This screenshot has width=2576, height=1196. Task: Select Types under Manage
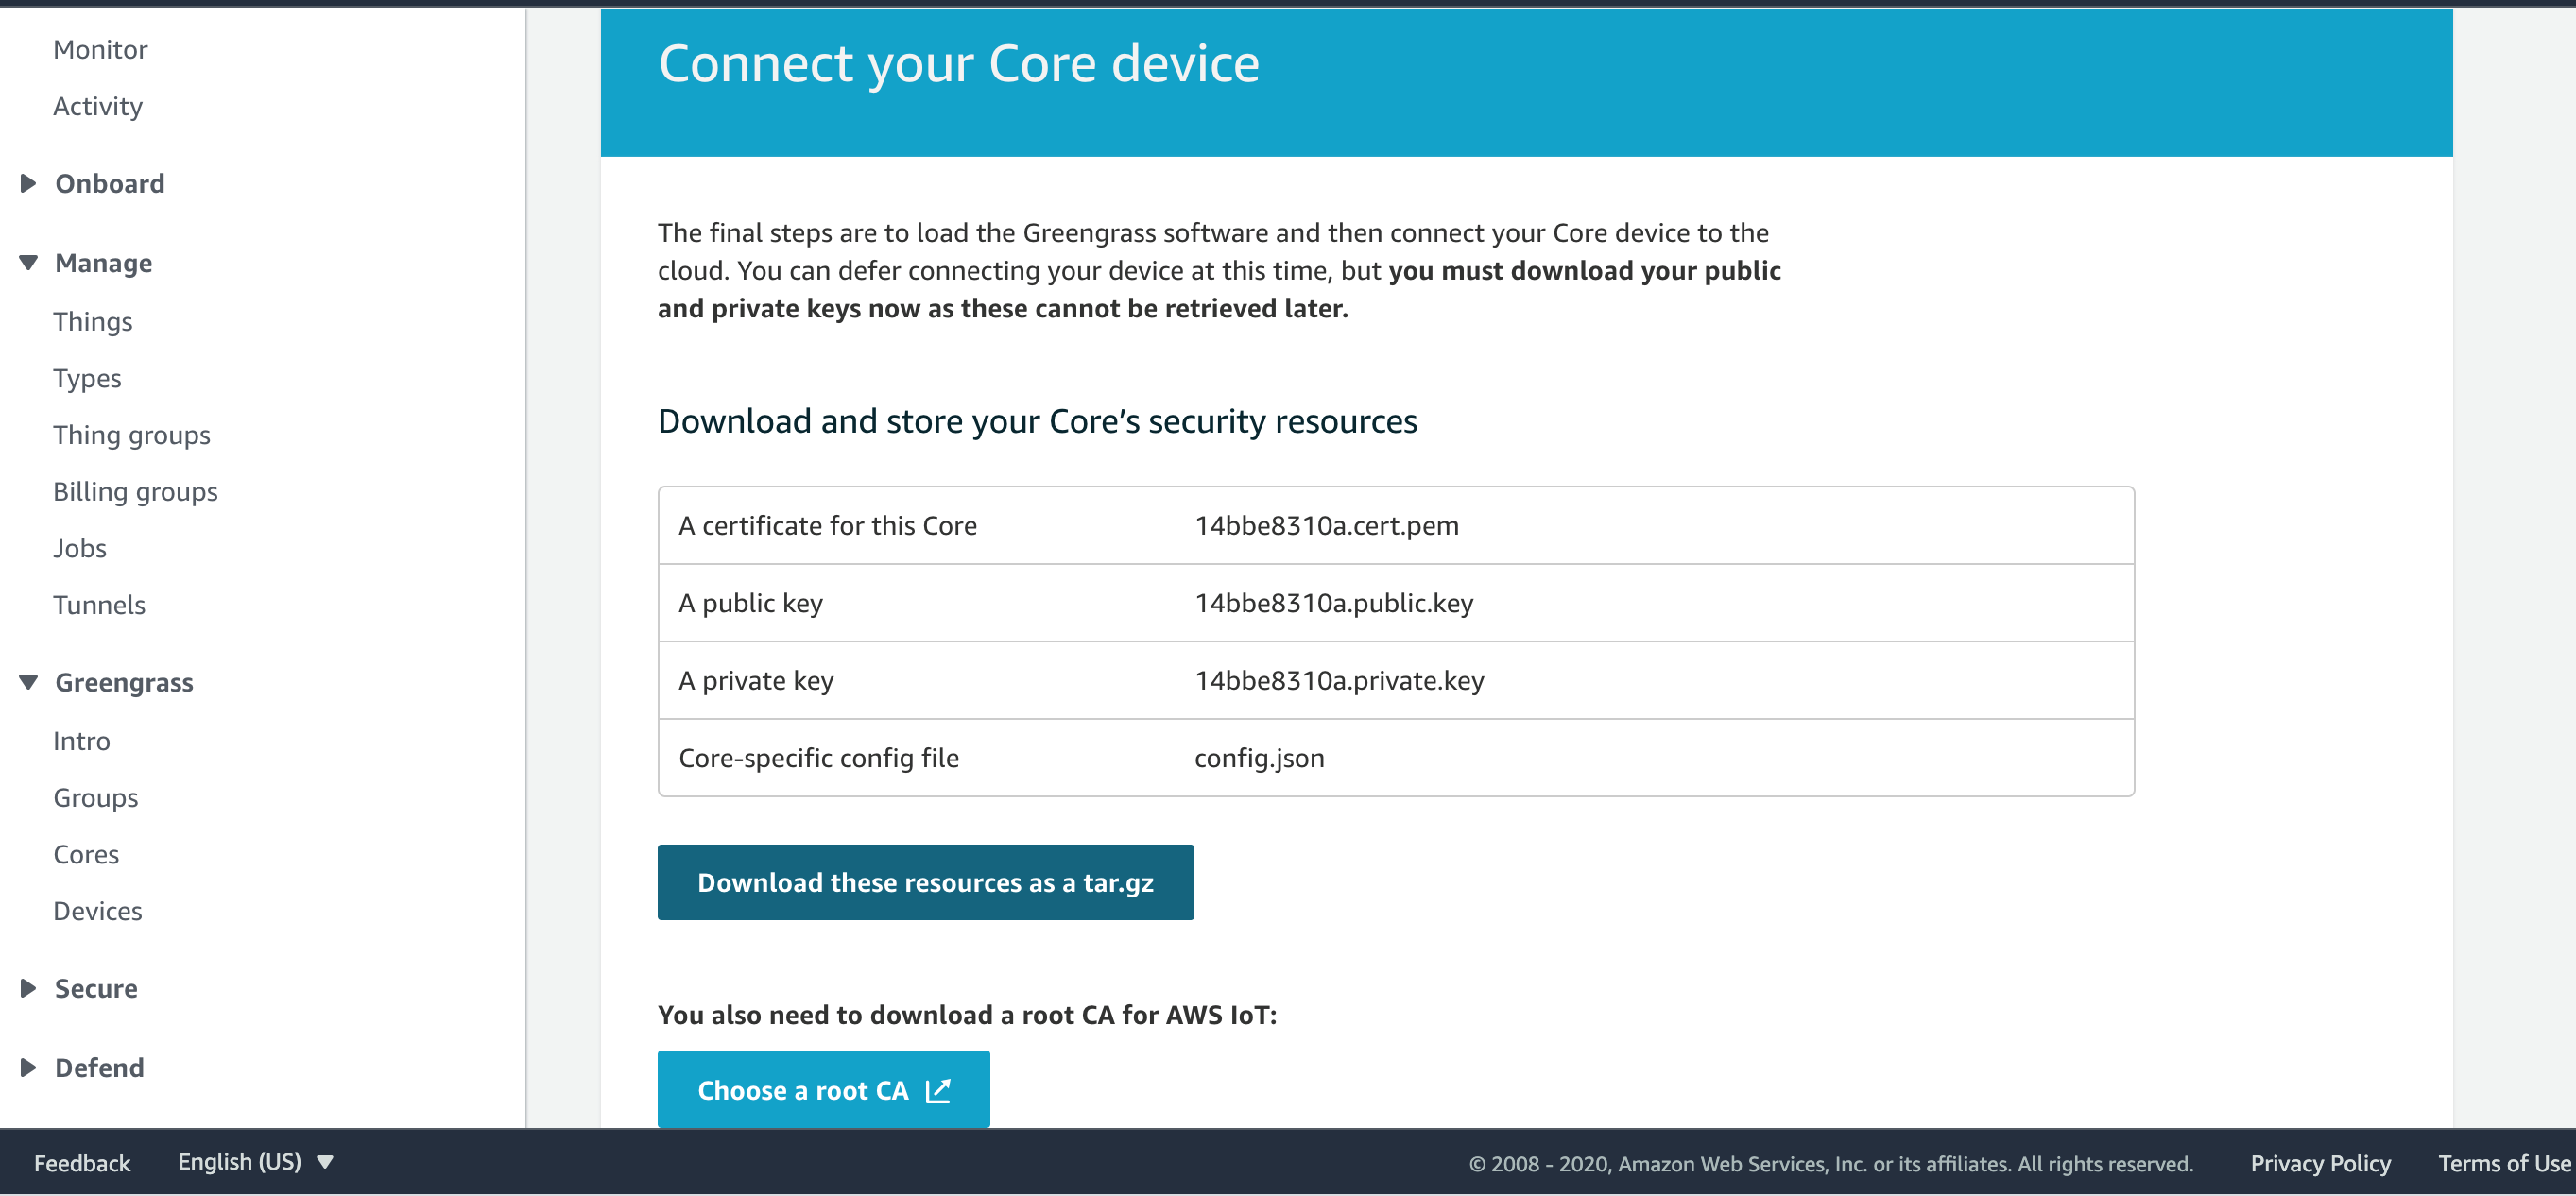[87, 378]
